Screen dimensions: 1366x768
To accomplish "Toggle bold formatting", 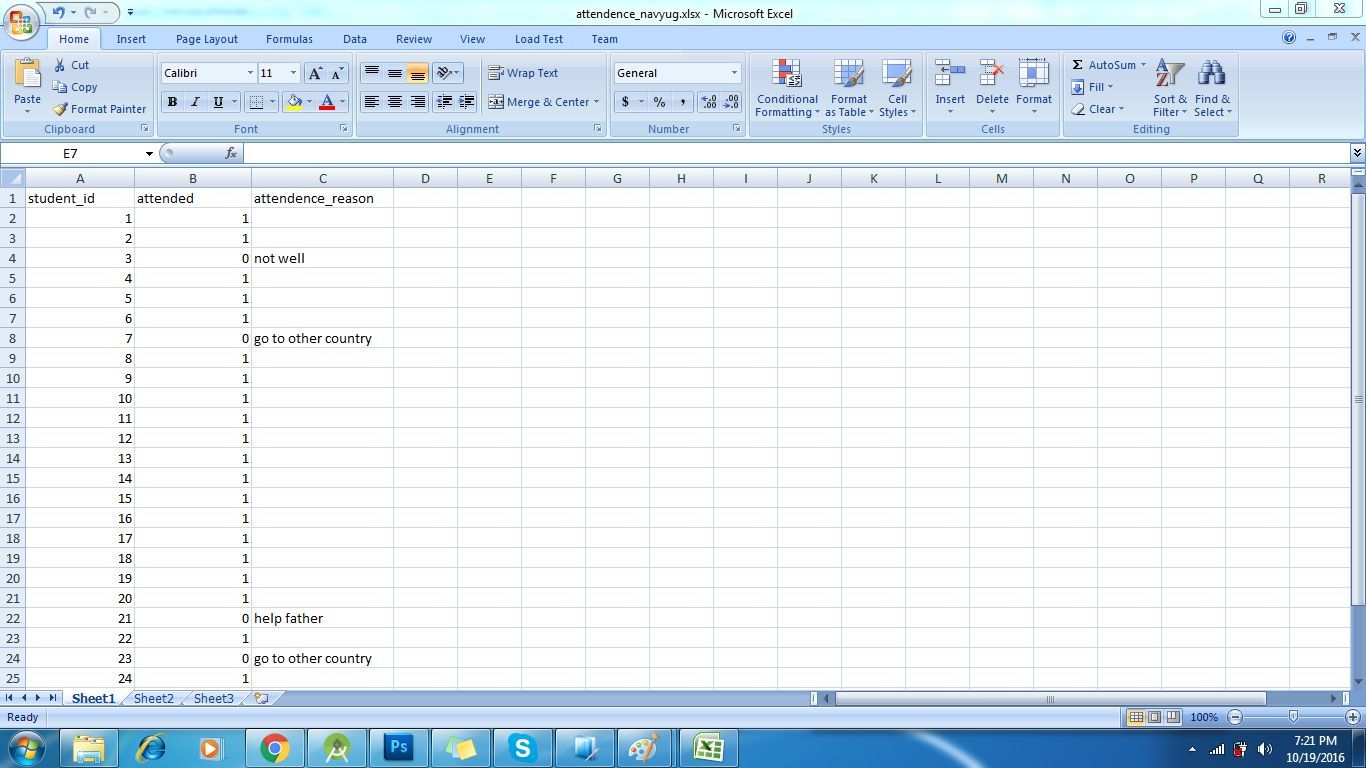I will [x=172, y=102].
